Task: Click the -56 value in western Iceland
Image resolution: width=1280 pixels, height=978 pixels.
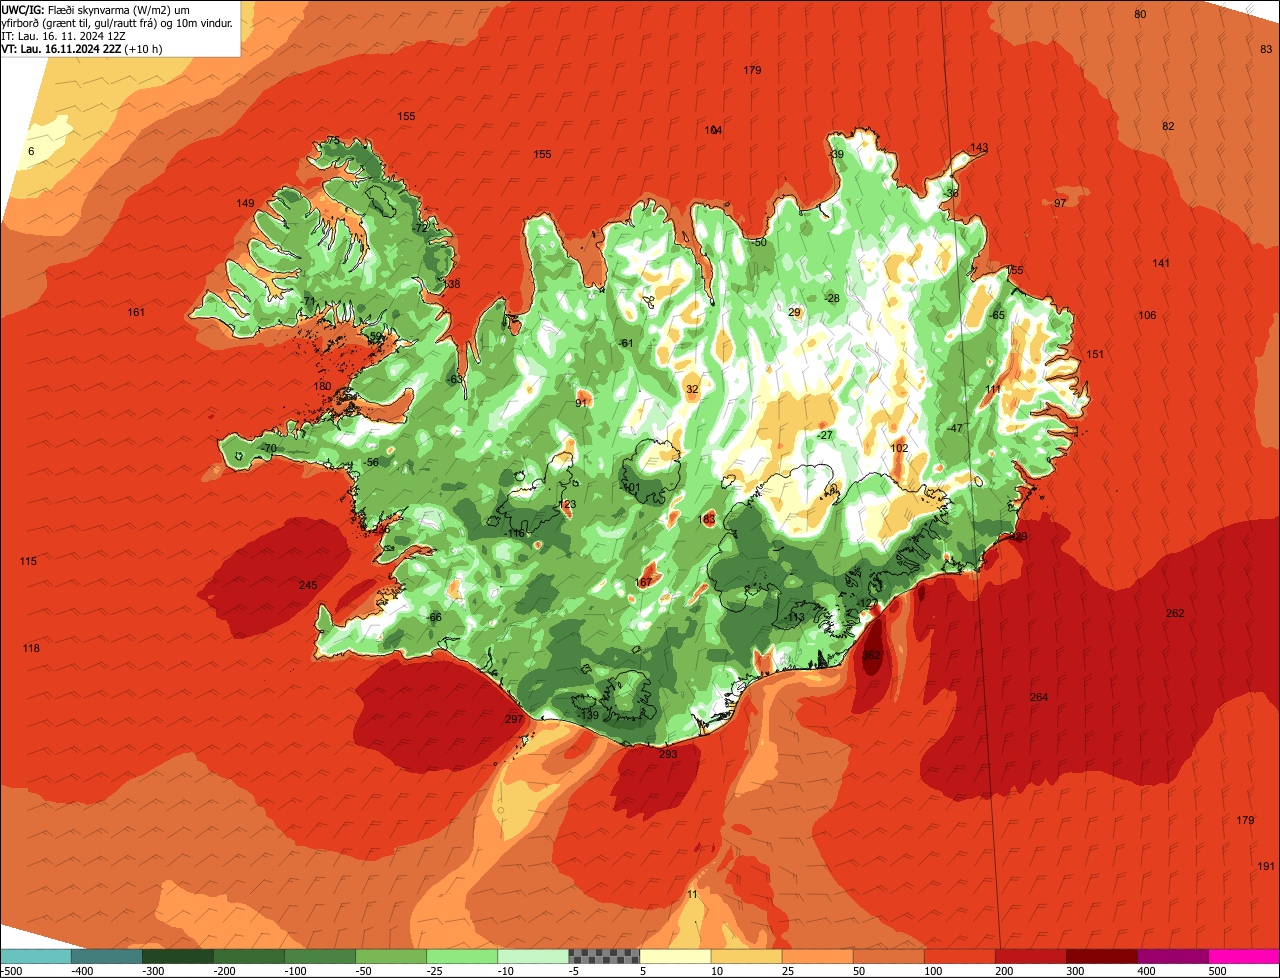Action: click(x=371, y=462)
